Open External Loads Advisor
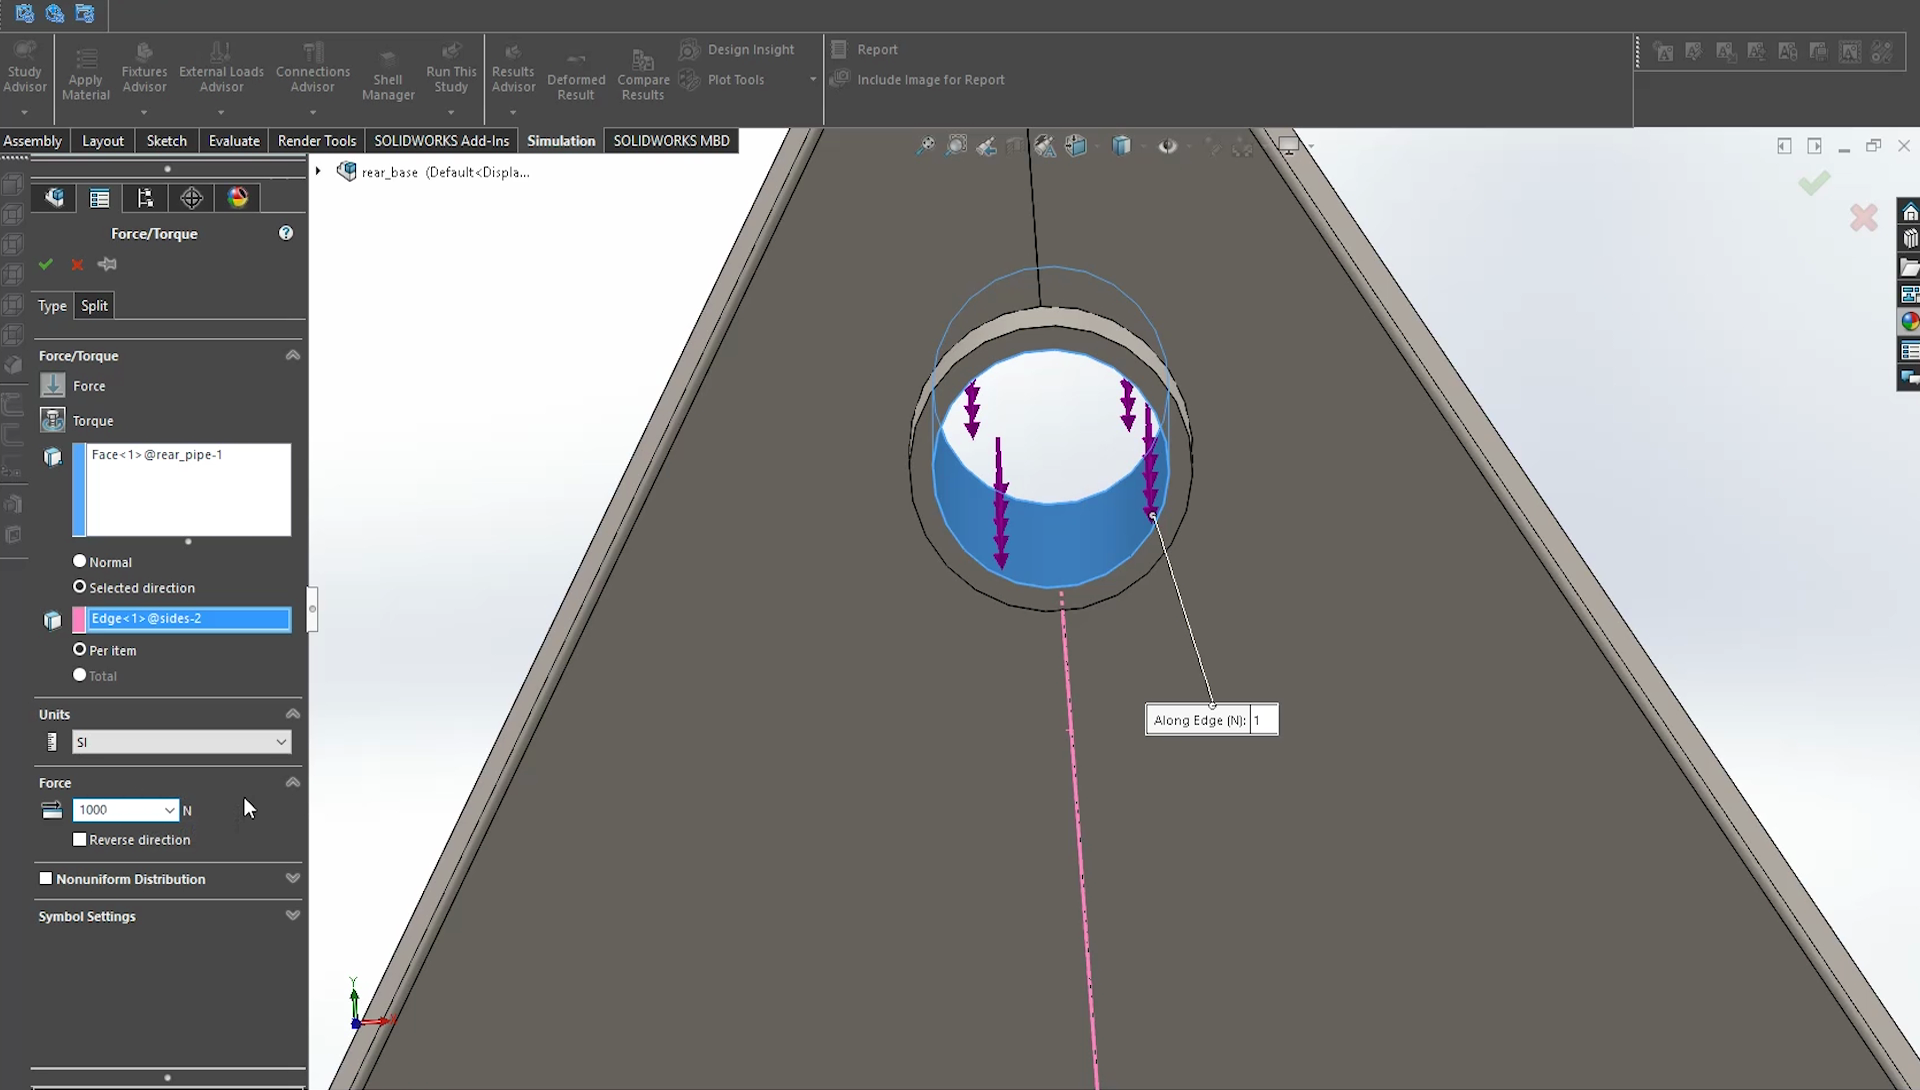 coord(221,67)
